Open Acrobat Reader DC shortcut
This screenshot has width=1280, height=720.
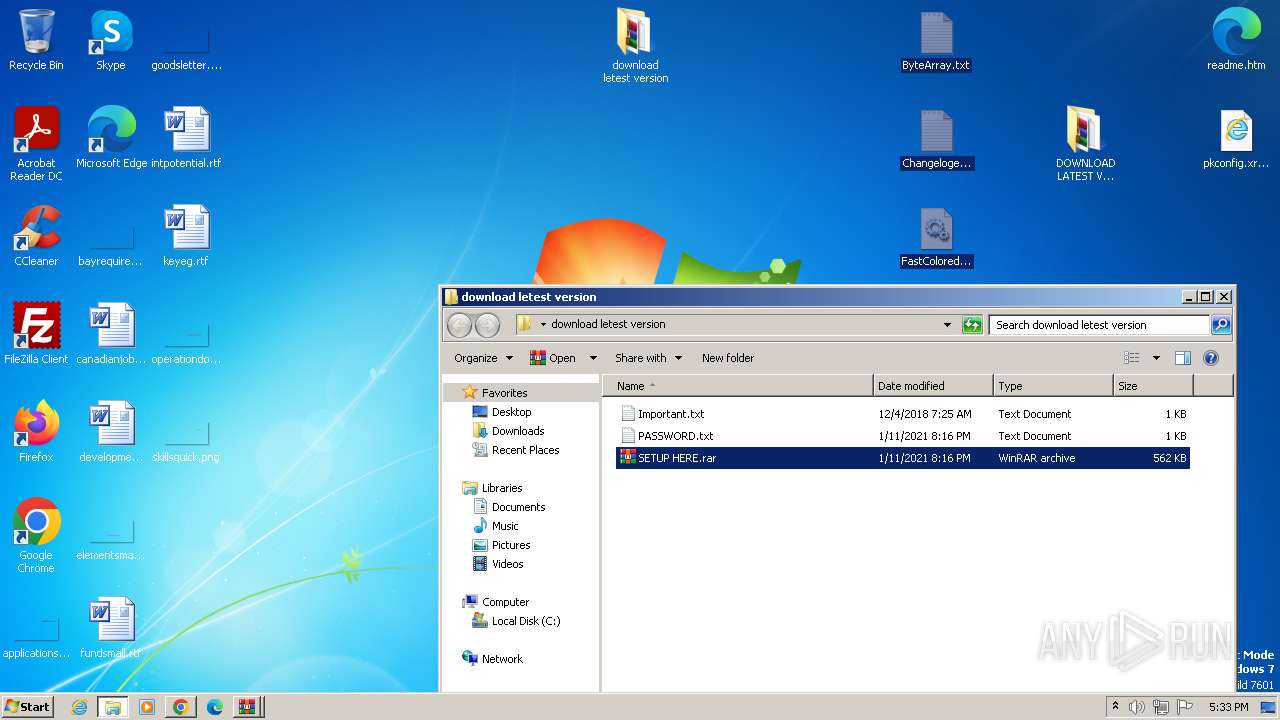36,143
